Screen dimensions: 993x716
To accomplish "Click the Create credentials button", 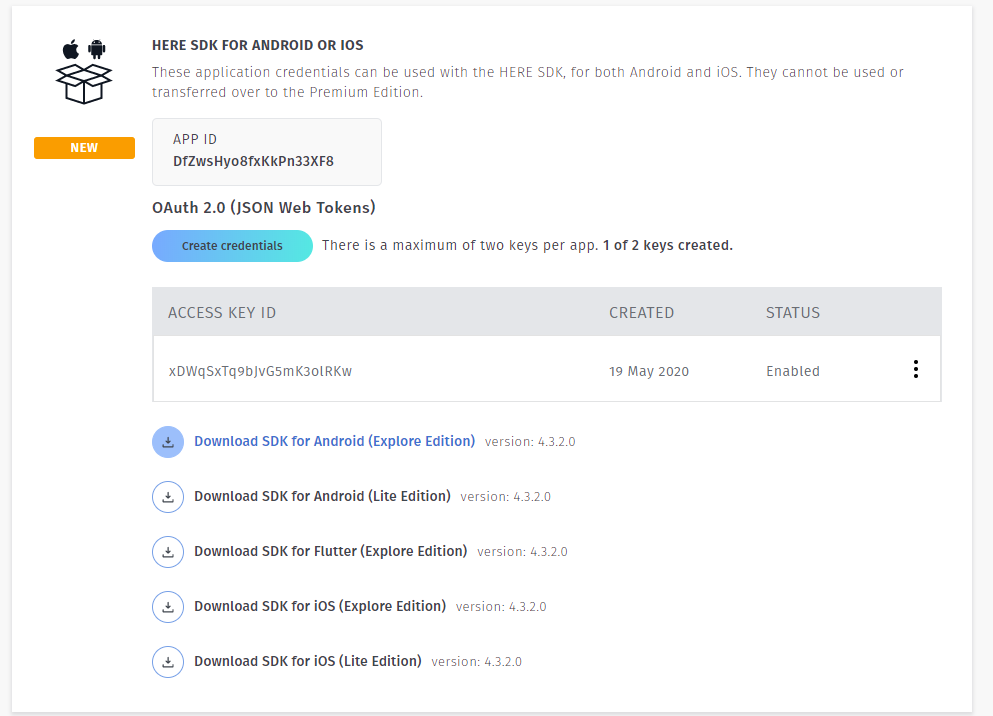I will (x=232, y=246).
